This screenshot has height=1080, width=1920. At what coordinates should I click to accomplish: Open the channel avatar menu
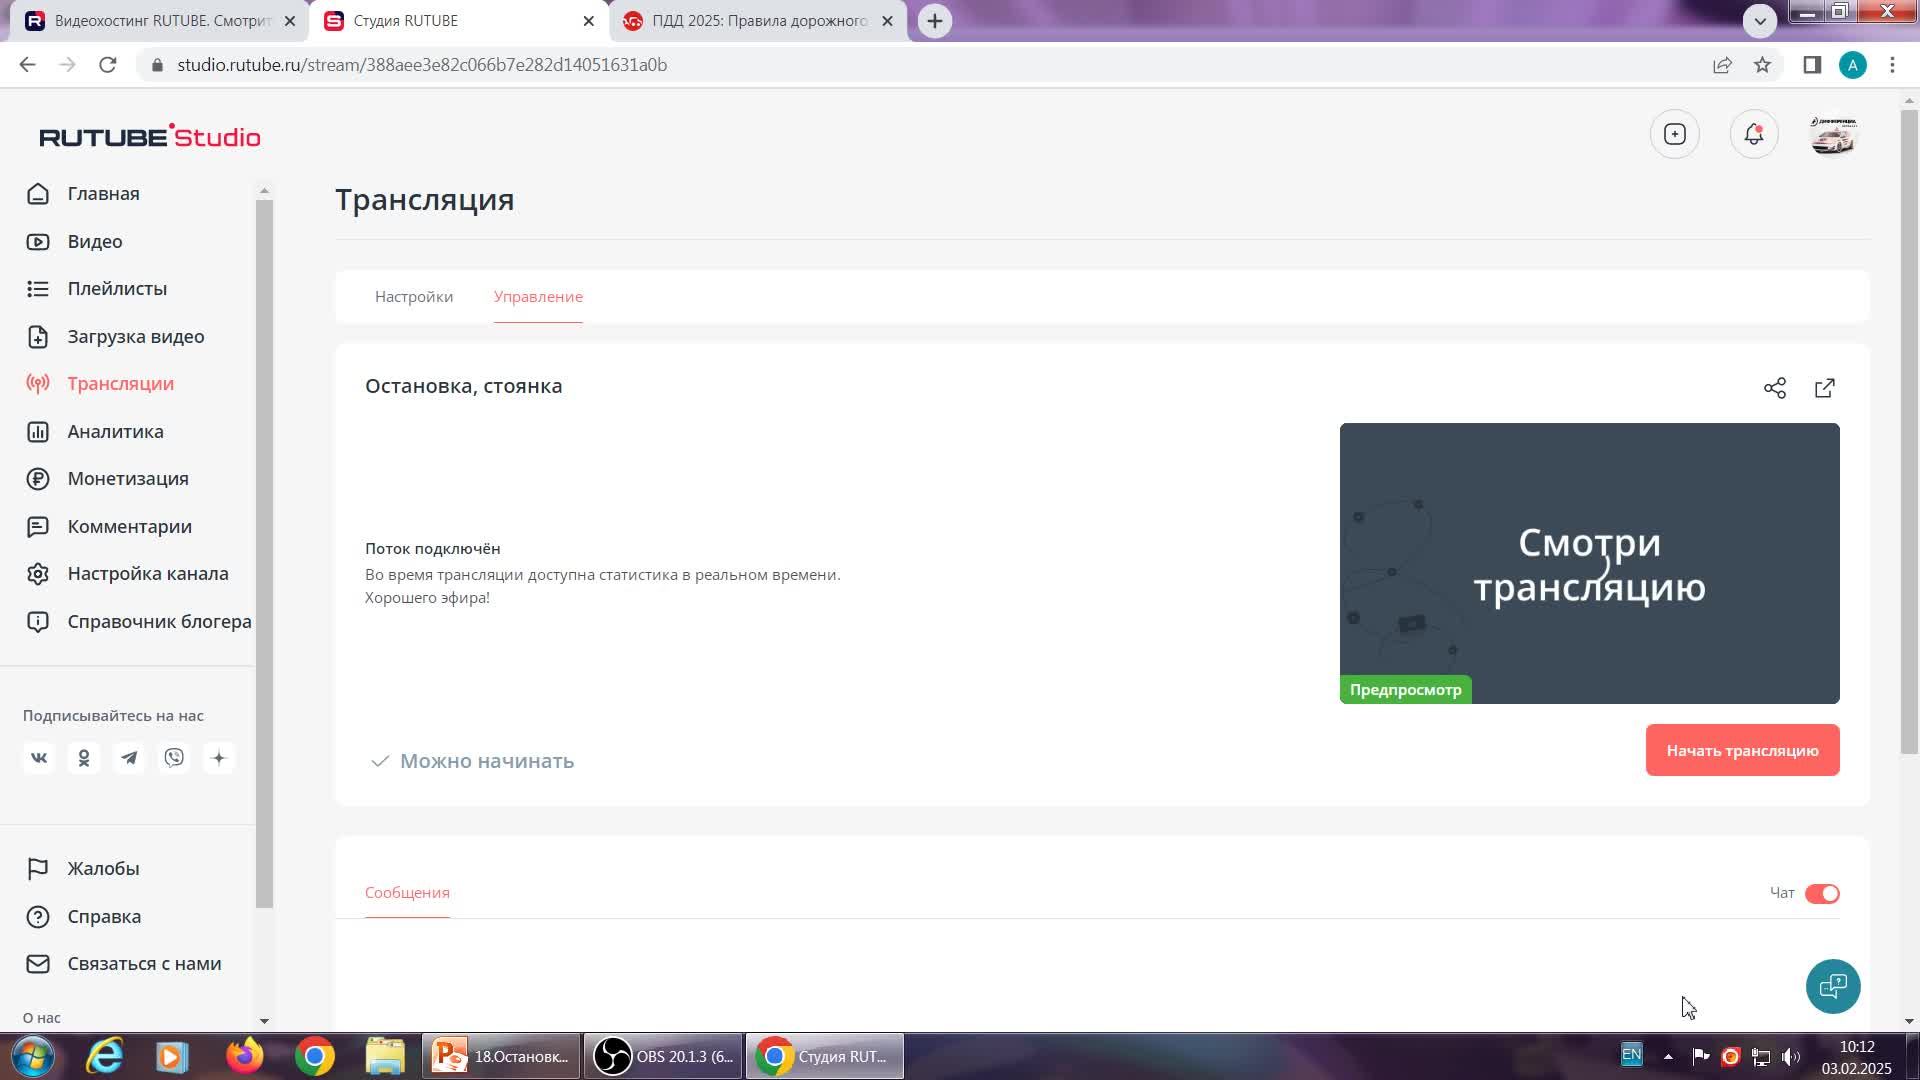point(1833,134)
